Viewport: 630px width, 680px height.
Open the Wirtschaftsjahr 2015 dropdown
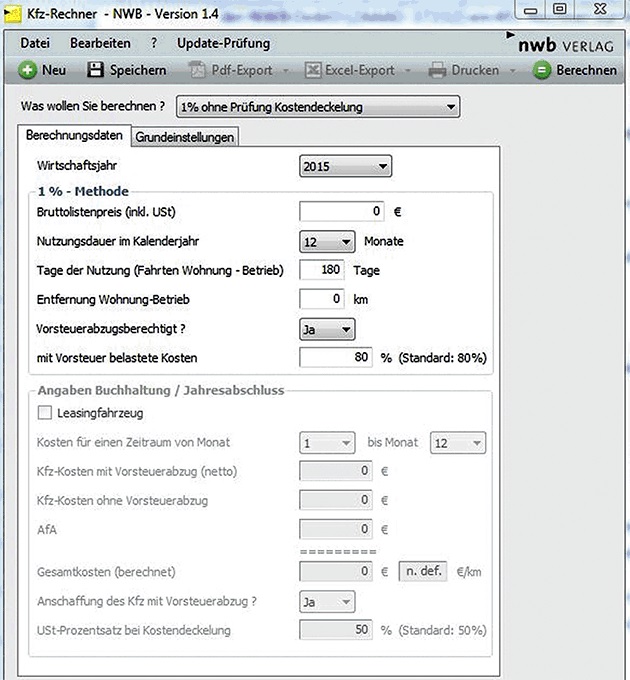tap(345, 167)
